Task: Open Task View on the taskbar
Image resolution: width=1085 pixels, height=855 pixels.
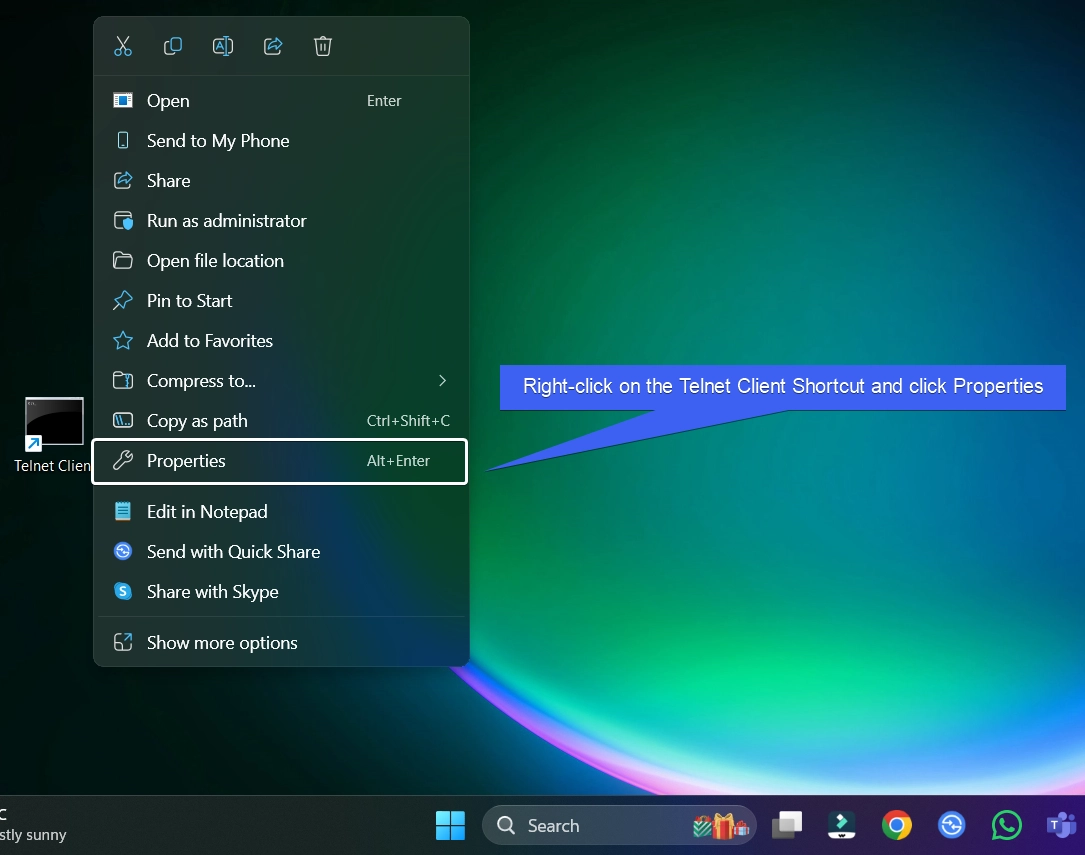Action: pos(787,826)
